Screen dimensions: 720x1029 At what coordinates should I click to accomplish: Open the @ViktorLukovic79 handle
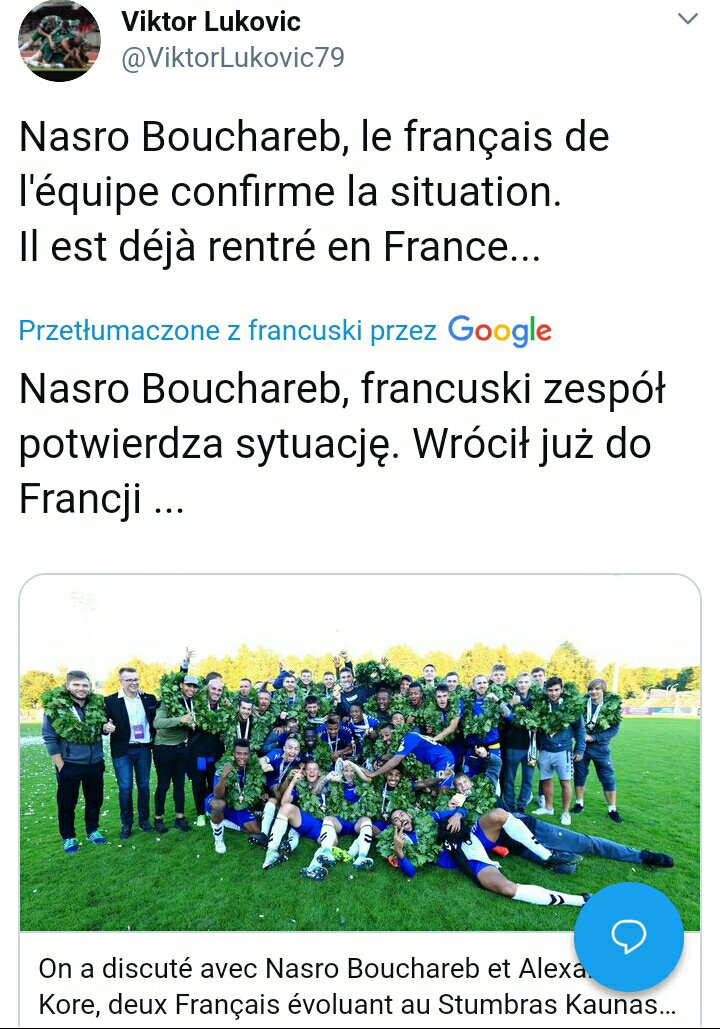(x=232, y=58)
